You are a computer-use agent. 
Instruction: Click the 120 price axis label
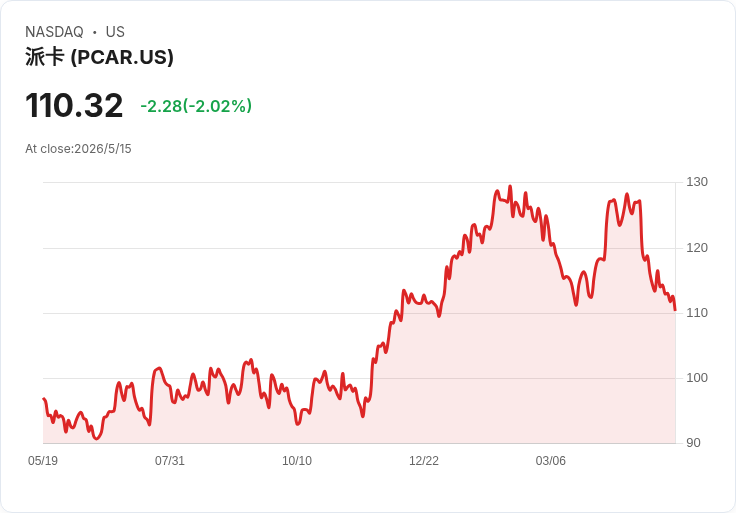(x=697, y=247)
